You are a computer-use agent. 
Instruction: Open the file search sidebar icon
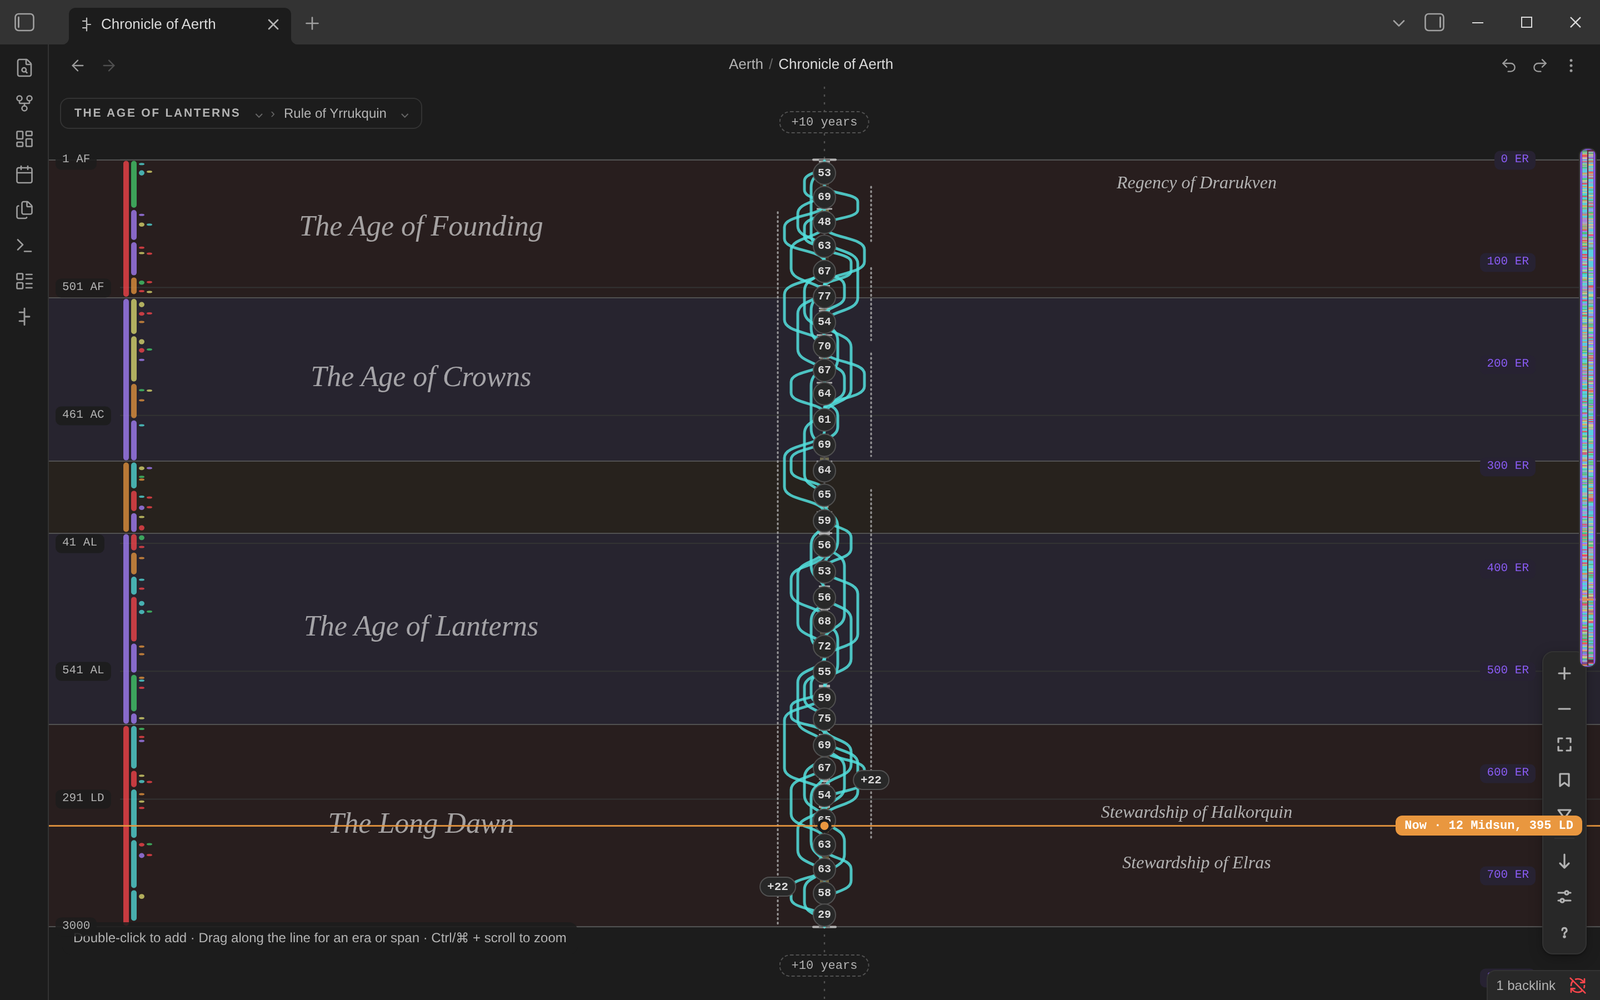tap(25, 67)
